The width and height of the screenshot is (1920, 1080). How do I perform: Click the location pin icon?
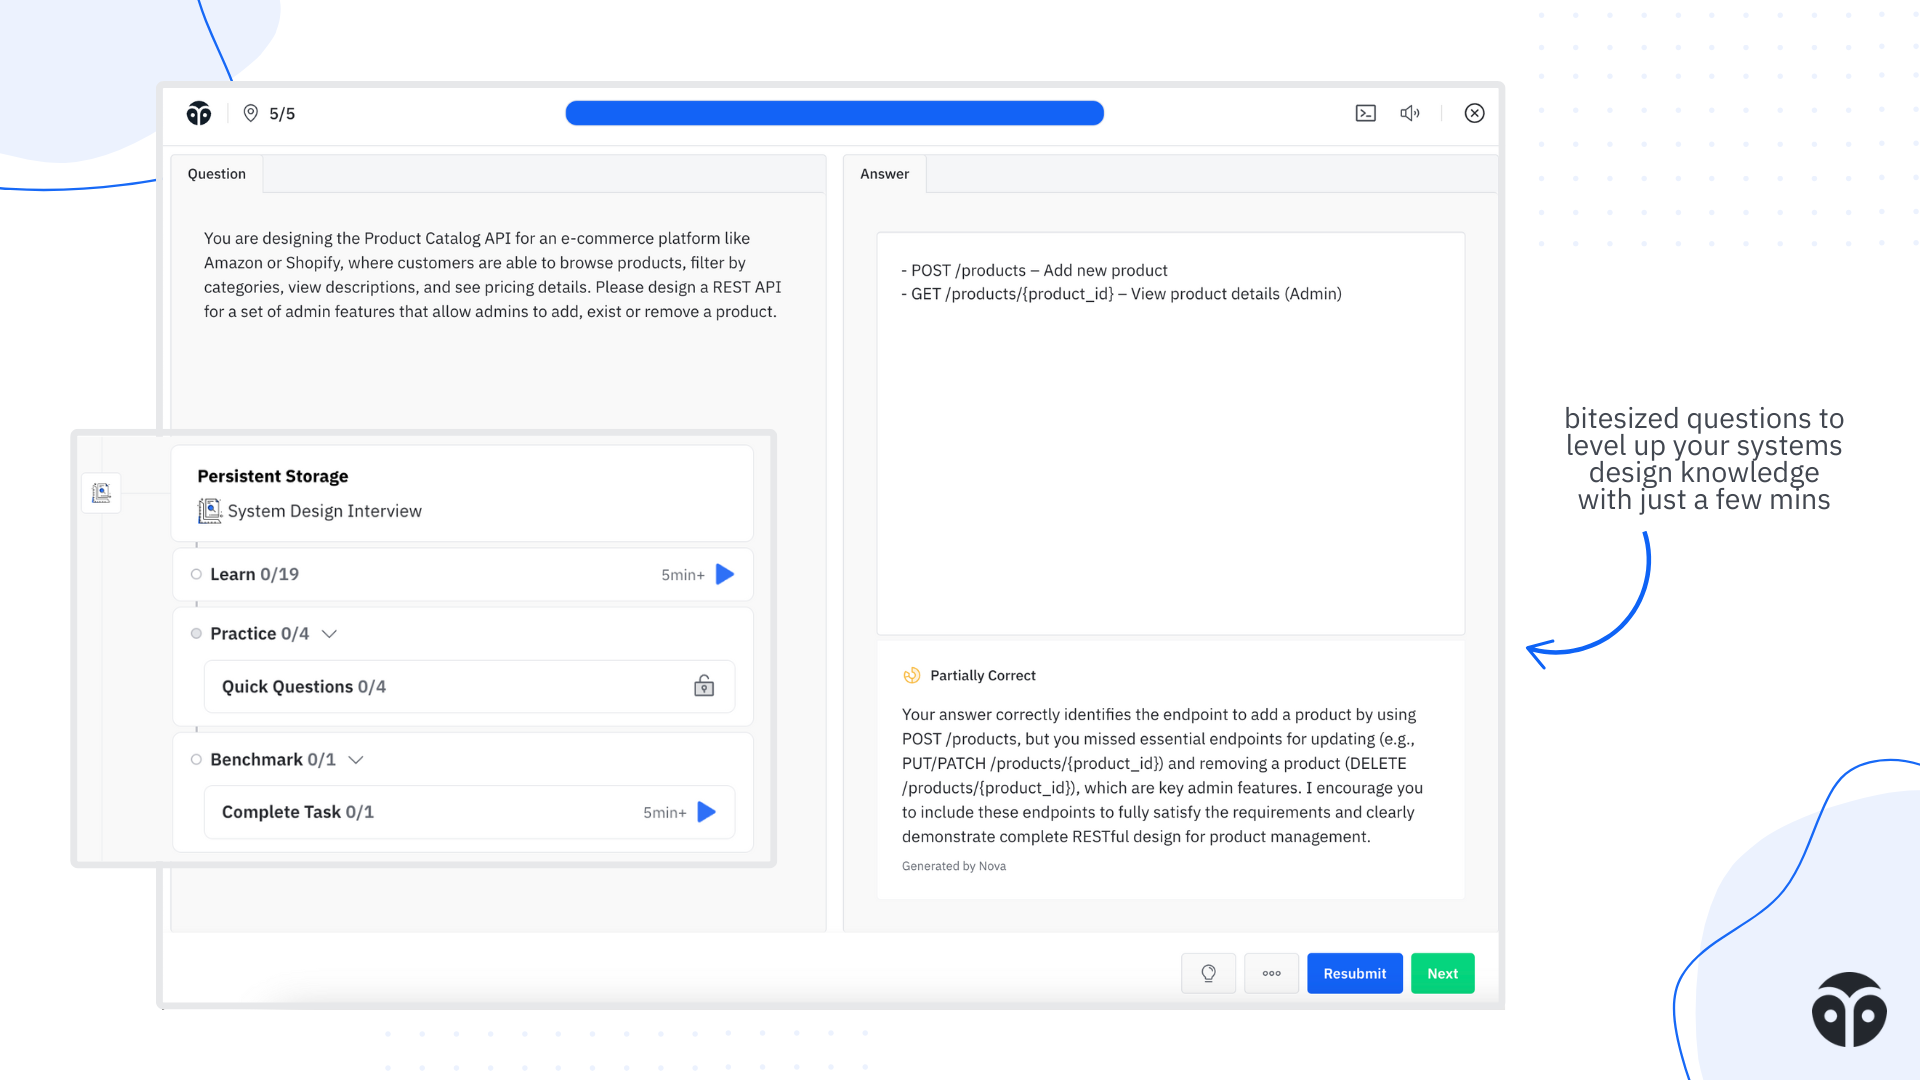[251, 113]
